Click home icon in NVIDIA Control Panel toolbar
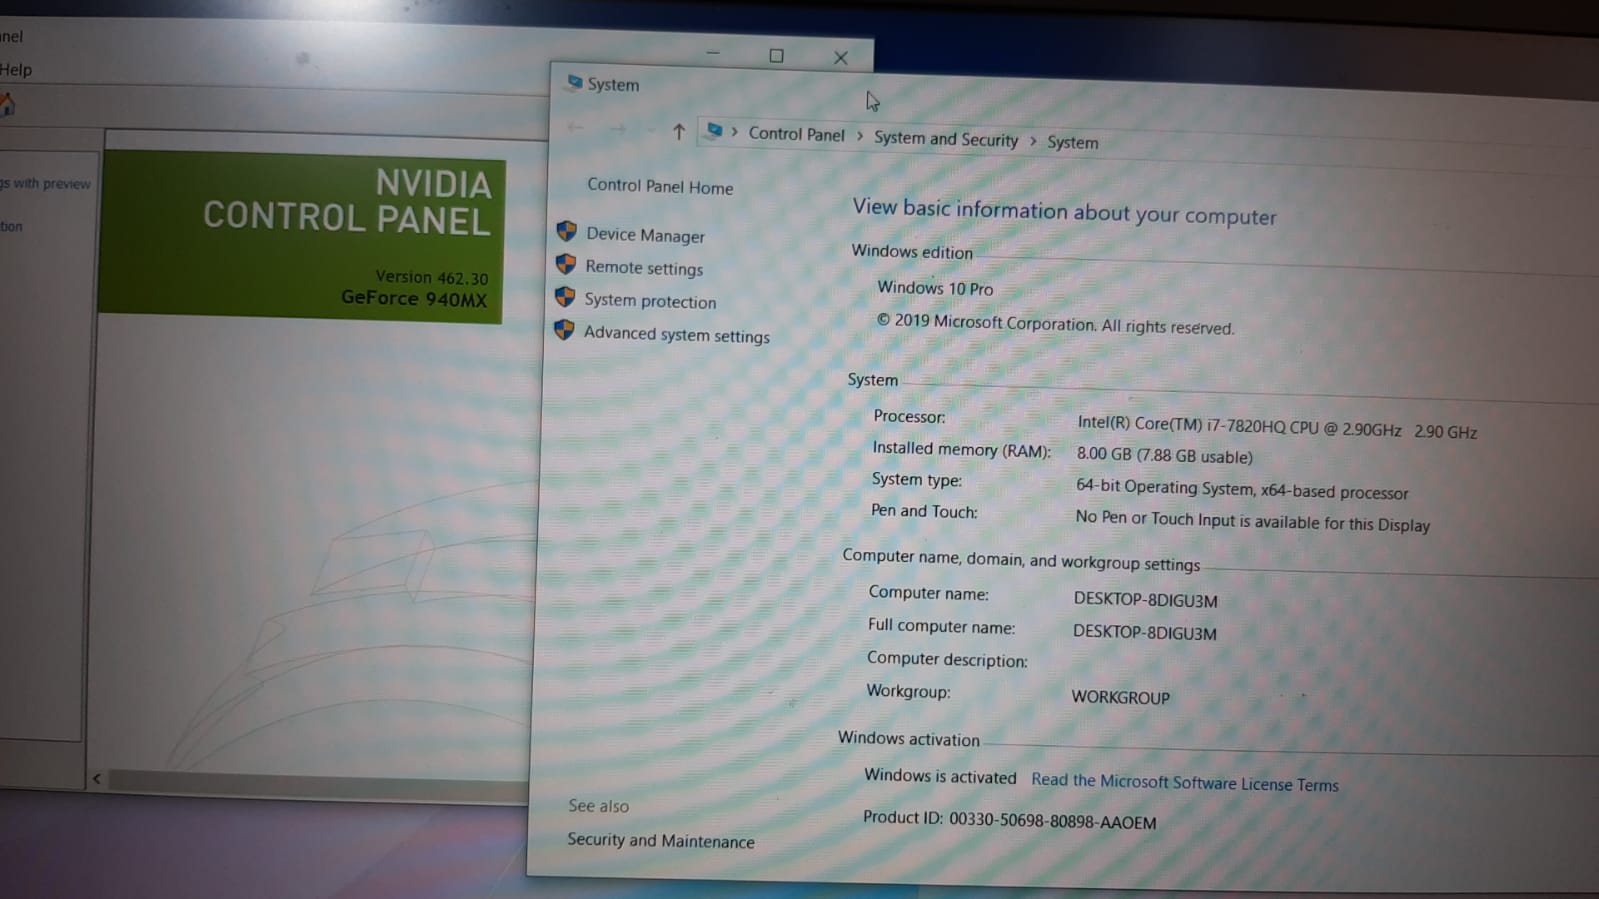This screenshot has width=1599, height=899. 7,104
